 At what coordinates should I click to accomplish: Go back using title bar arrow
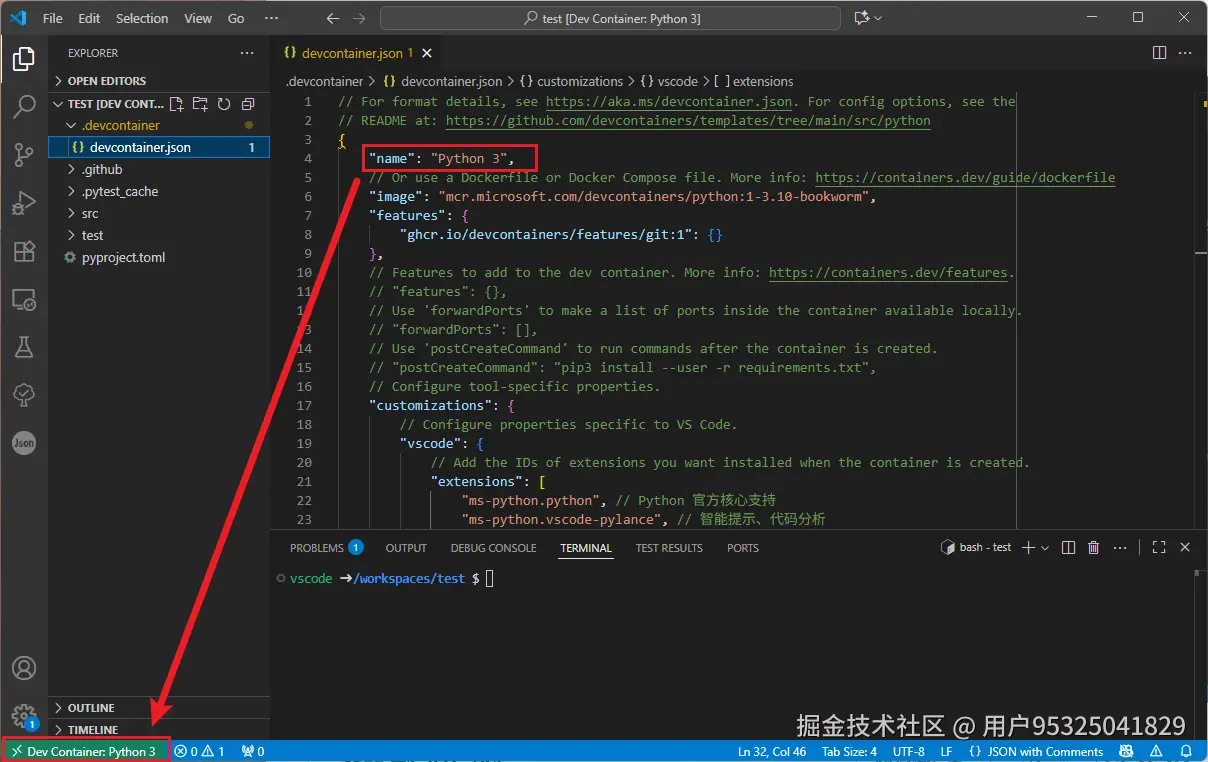(x=333, y=18)
